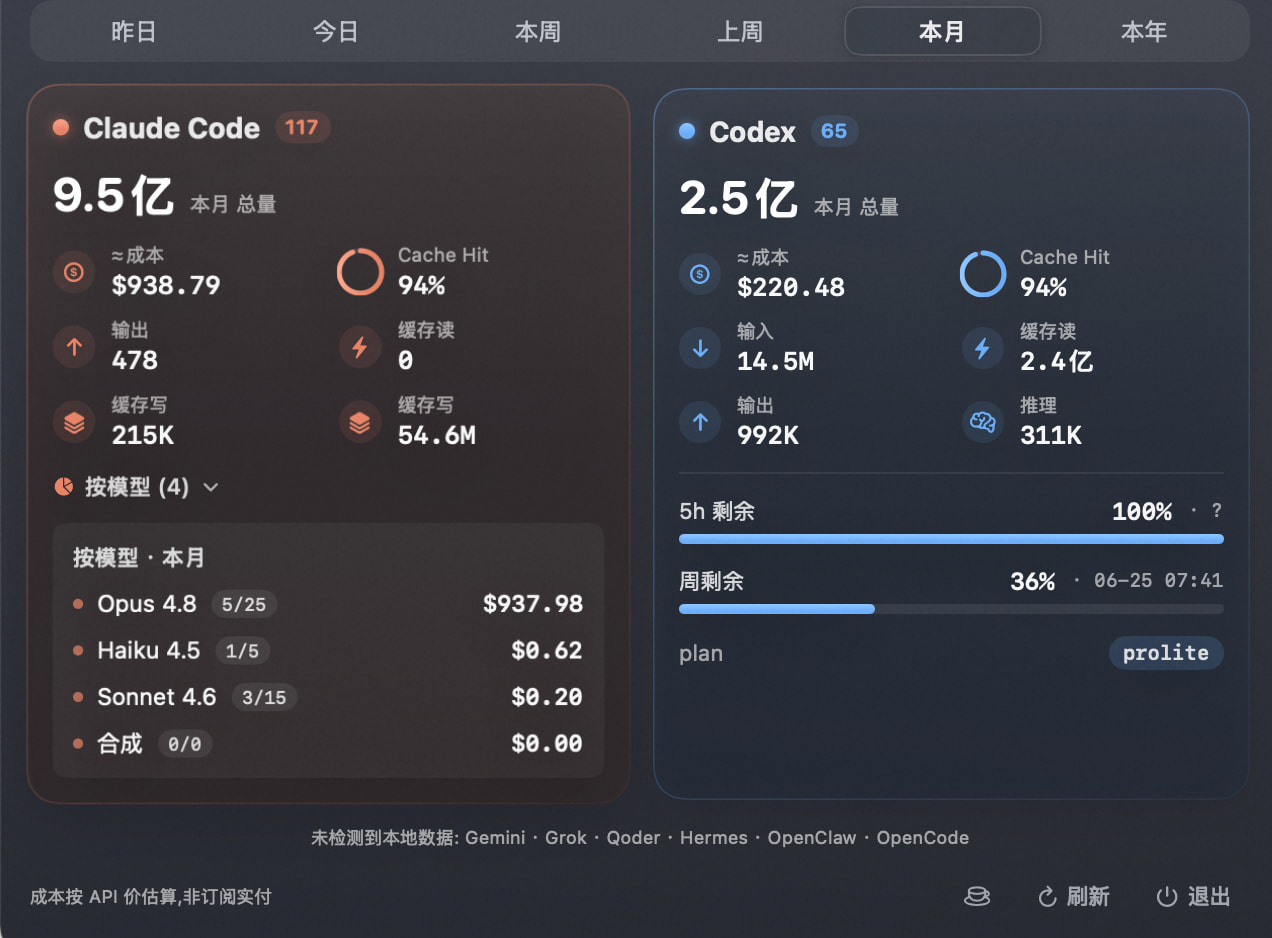
Task: Collapse the 按模型 (4) section chevron
Action: tap(210, 487)
